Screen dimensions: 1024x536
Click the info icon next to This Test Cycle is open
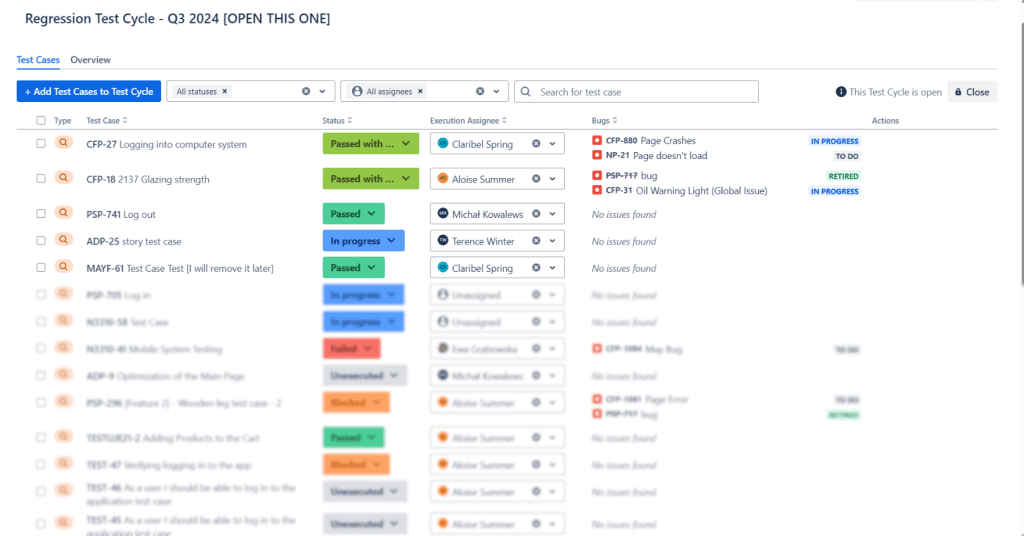(841, 92)
